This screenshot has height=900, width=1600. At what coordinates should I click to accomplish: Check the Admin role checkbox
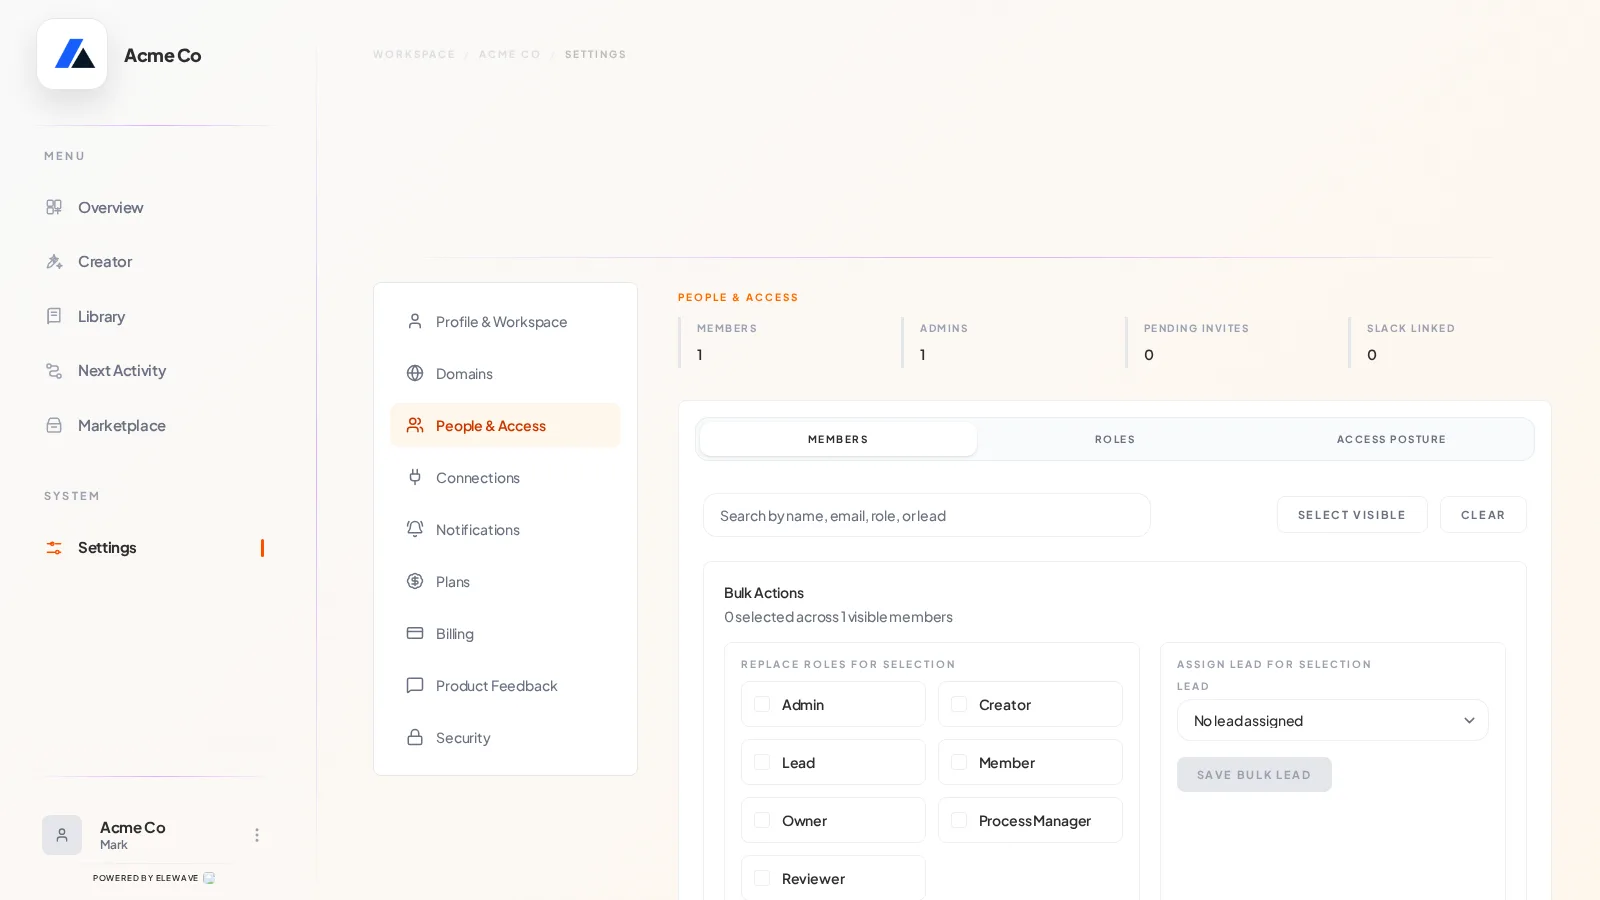coord(762,704)
